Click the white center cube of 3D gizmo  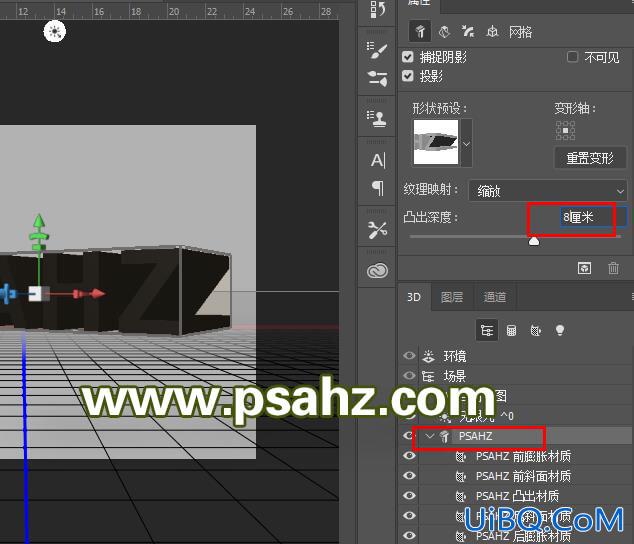(36, 294)
